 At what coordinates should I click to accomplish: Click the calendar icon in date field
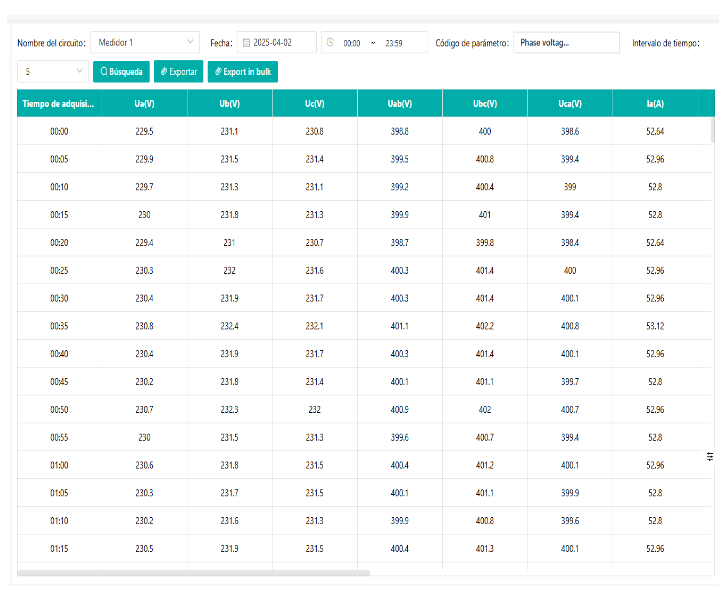[x=246, y=43]
